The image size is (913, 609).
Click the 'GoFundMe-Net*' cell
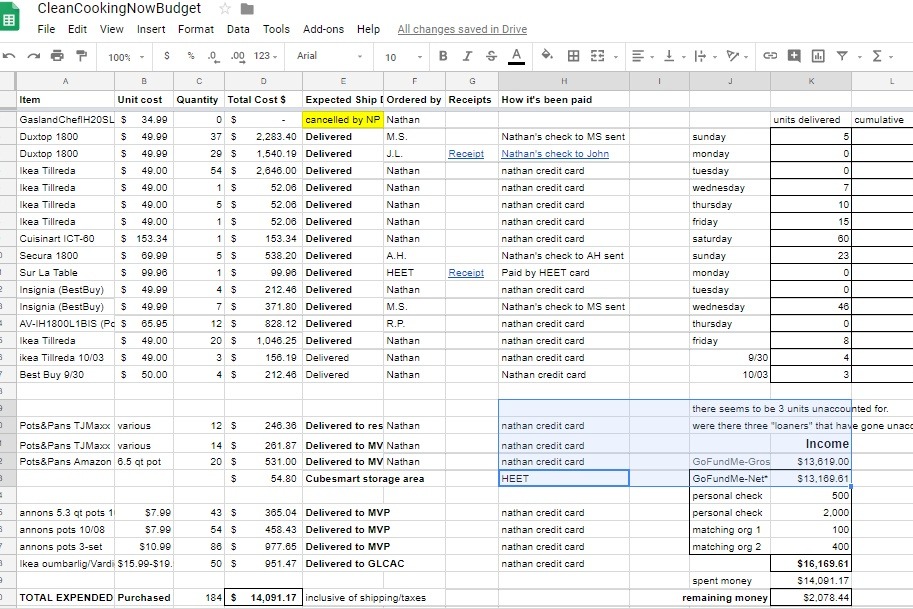[x=730, y=479]
